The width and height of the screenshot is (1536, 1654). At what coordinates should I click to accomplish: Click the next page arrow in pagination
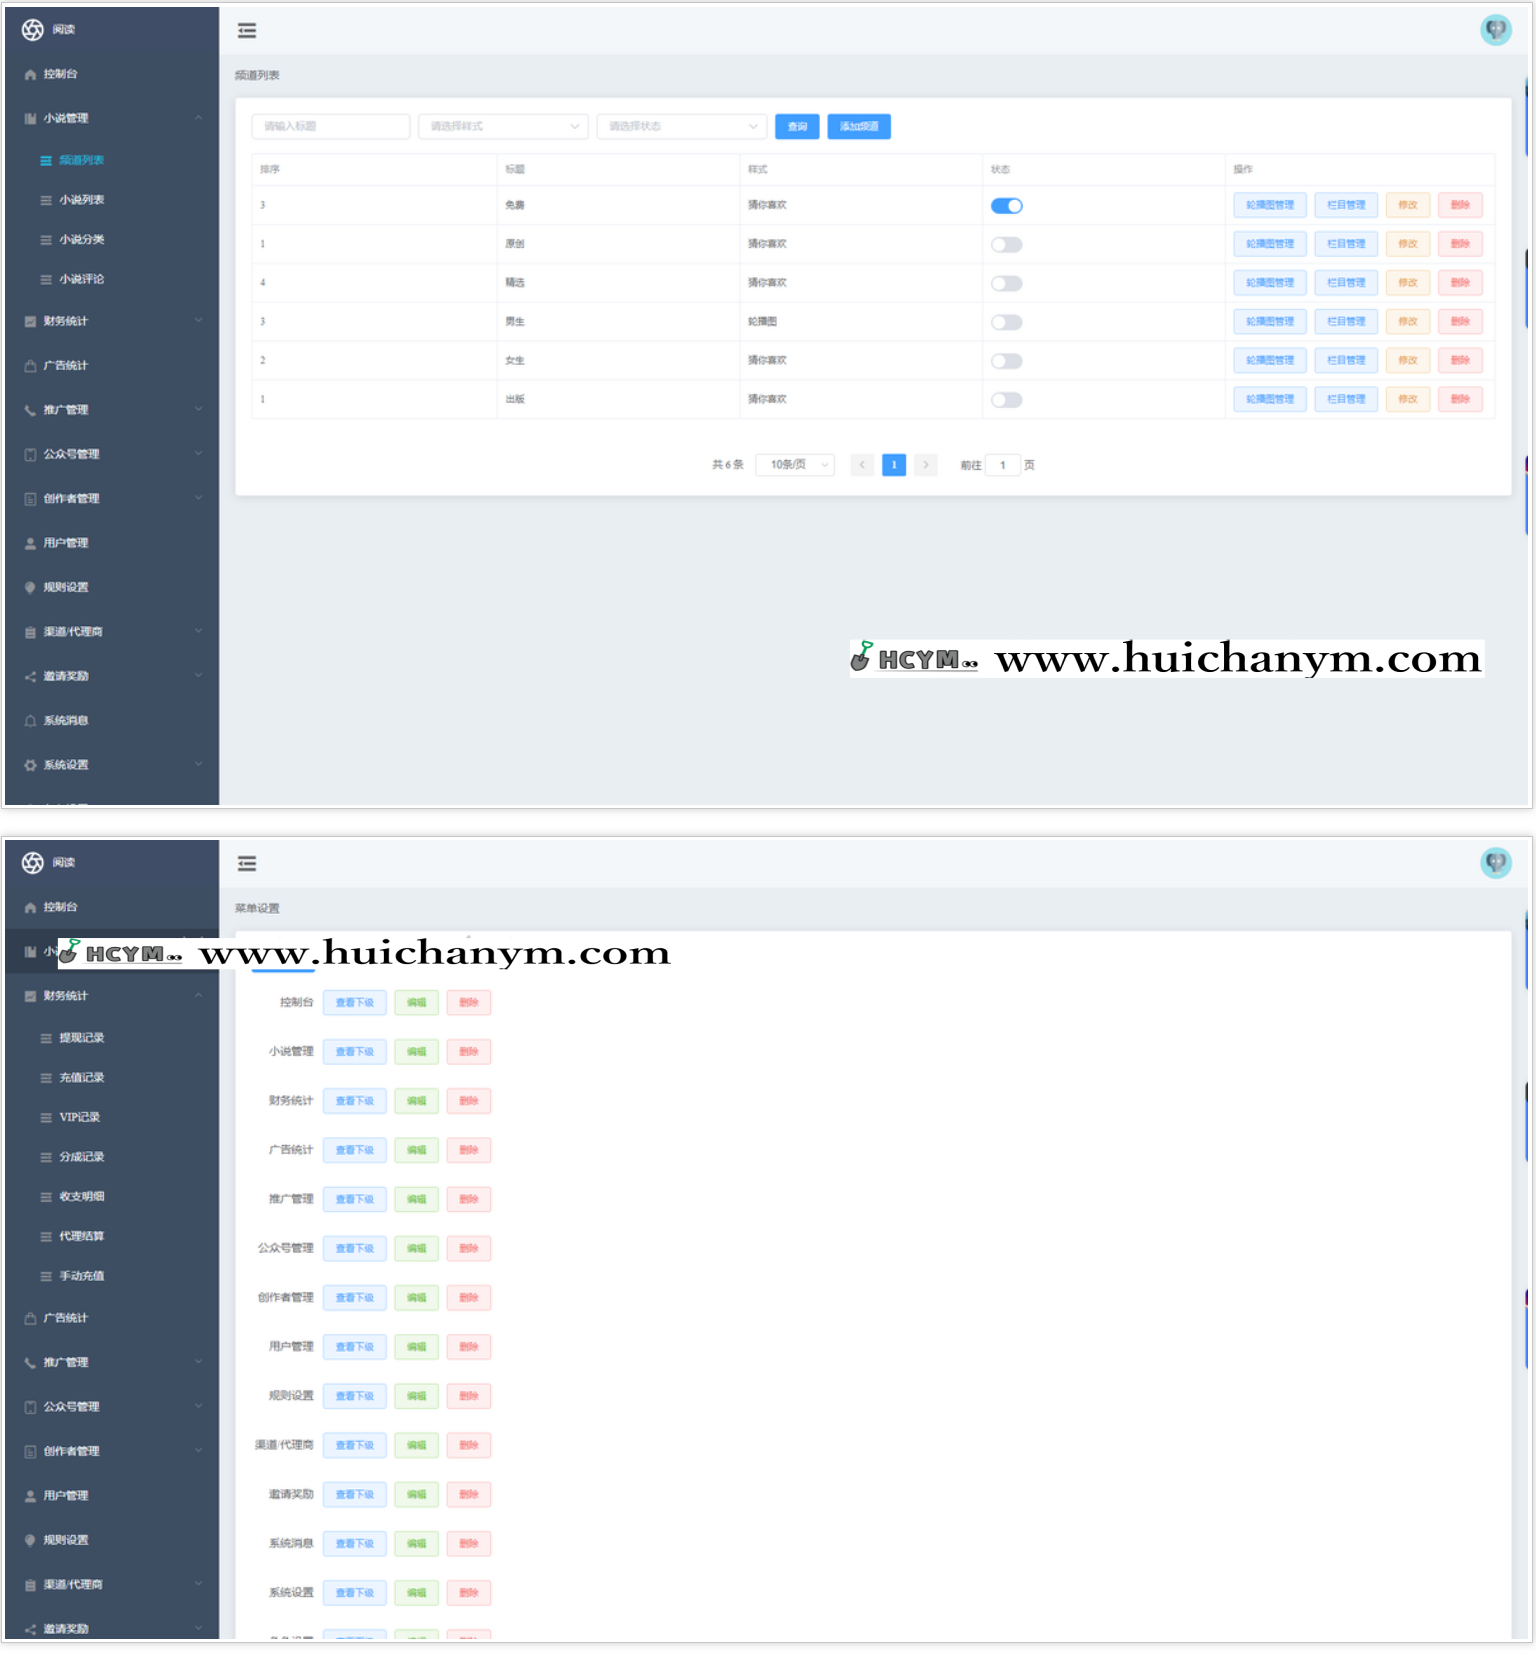tap(926, 465)
